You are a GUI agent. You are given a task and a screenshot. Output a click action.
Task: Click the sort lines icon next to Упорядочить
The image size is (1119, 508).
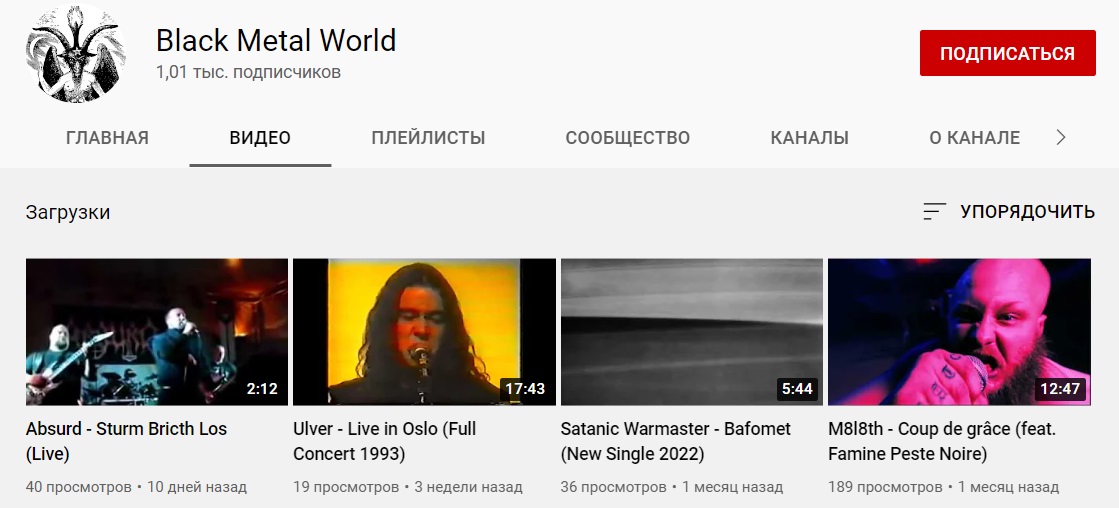click(934, 211)
